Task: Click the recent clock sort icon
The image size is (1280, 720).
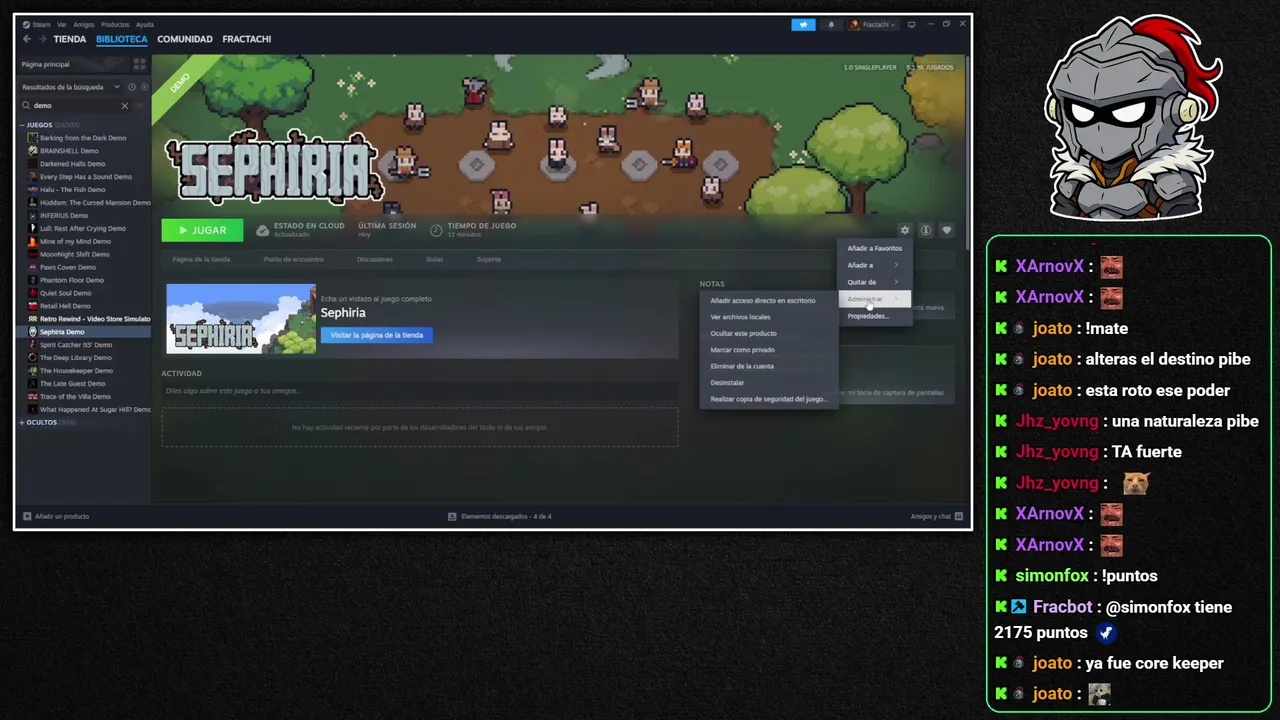Action: pos(131,87)
